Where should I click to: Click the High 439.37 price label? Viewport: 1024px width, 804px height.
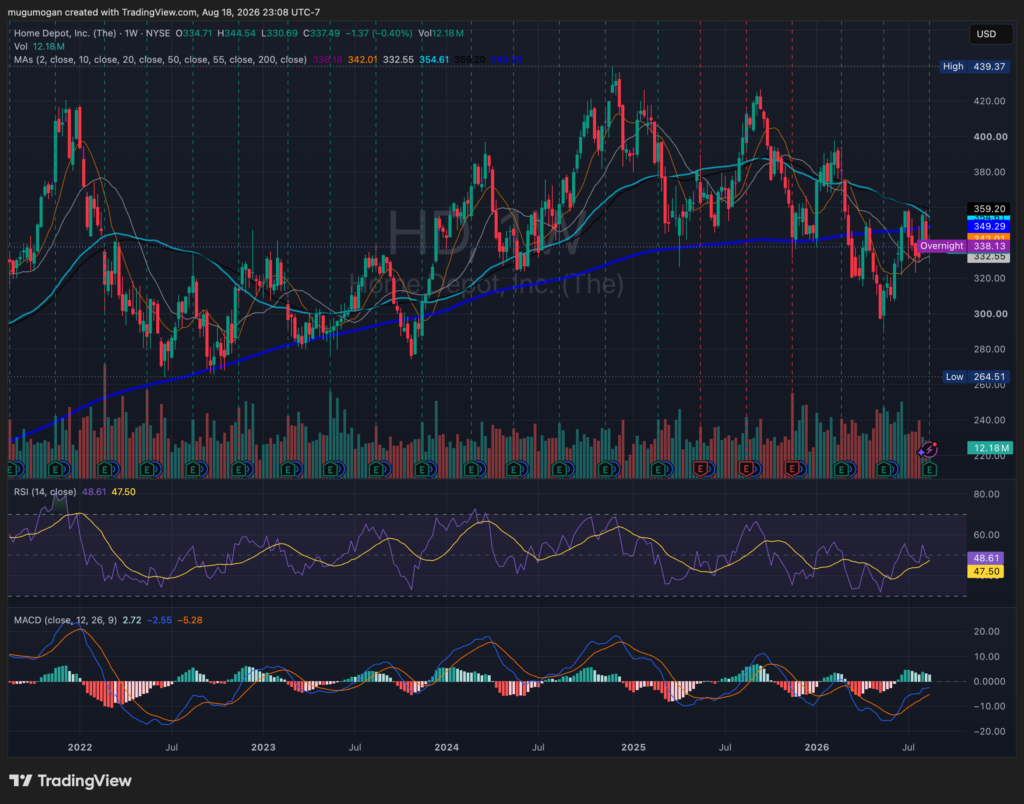pos(974,67)
